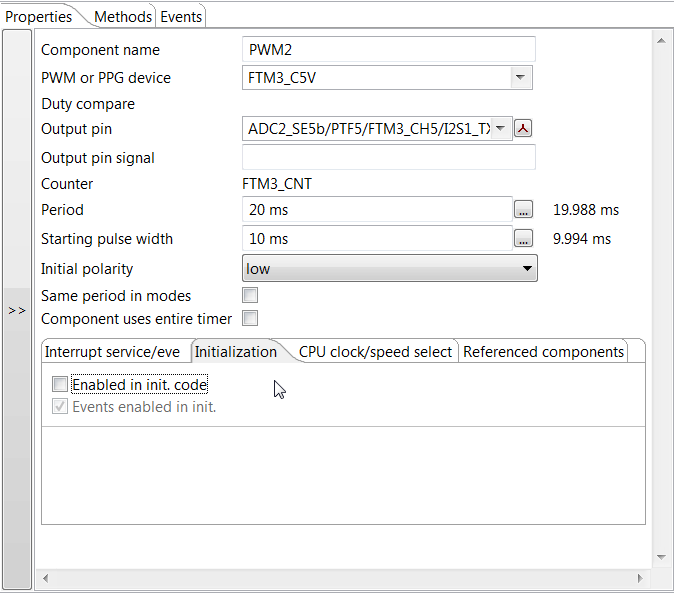Check Enabled in init. code
The image size is (674, 593).
pyautogui.click(x=61, y=384)
